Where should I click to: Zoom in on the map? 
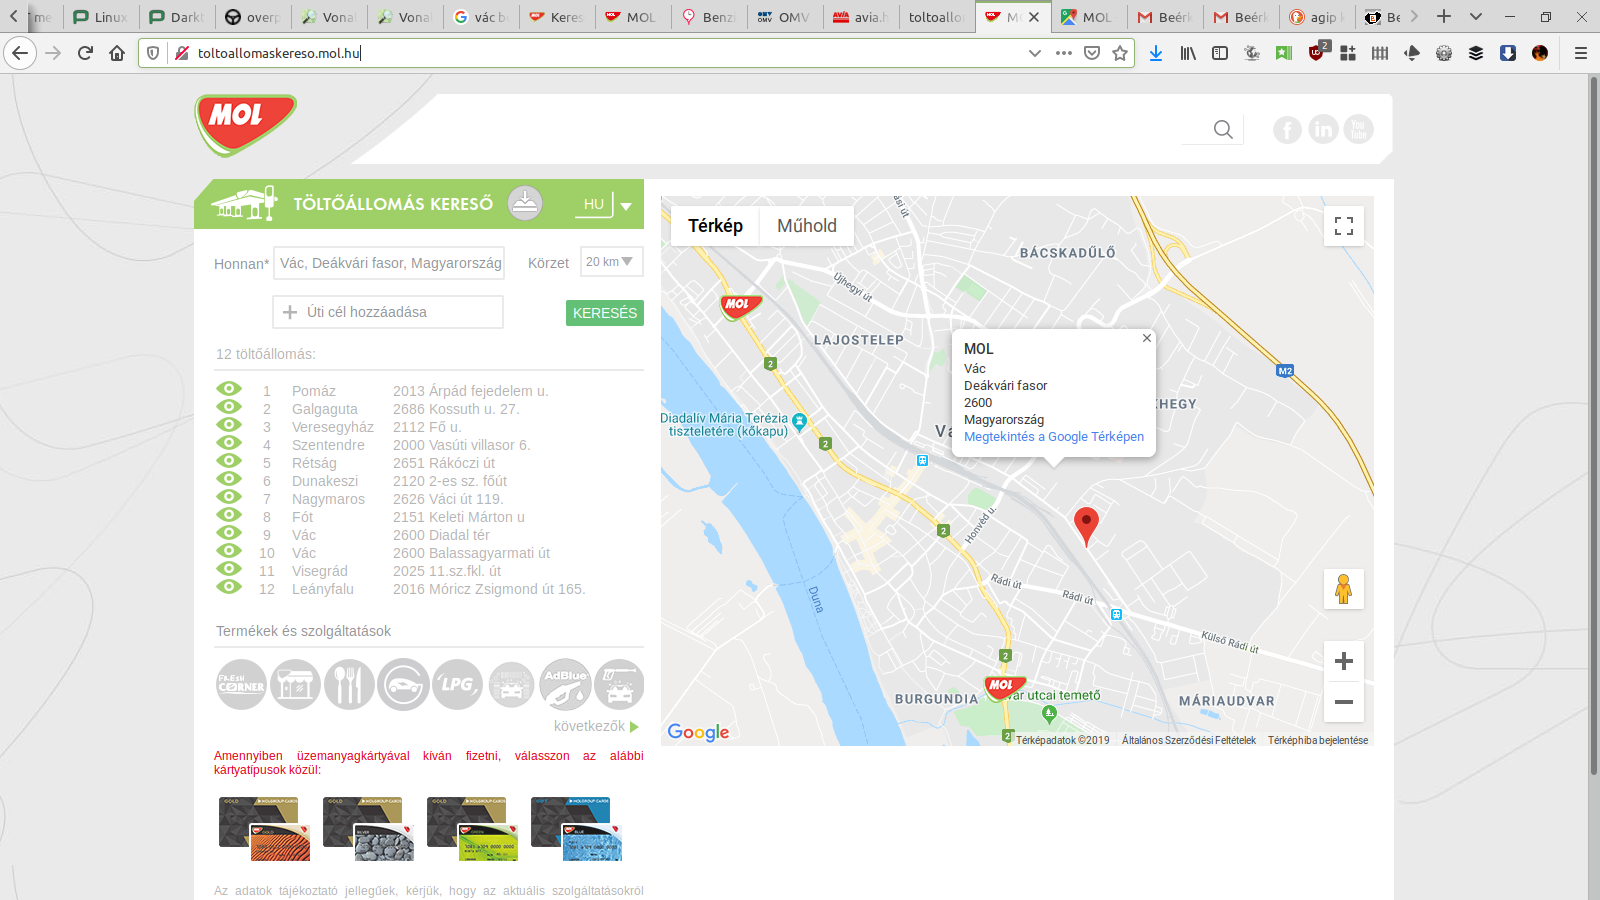1344,661
